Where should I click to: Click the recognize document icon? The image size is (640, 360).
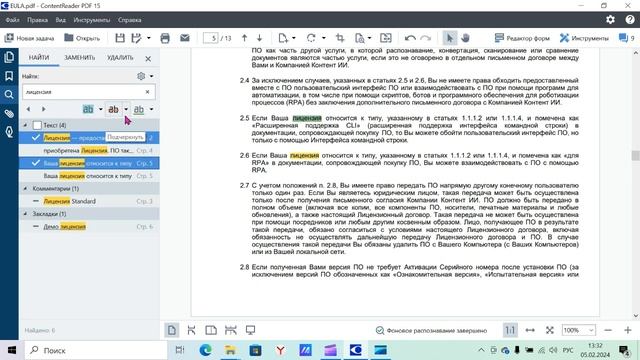360,38
